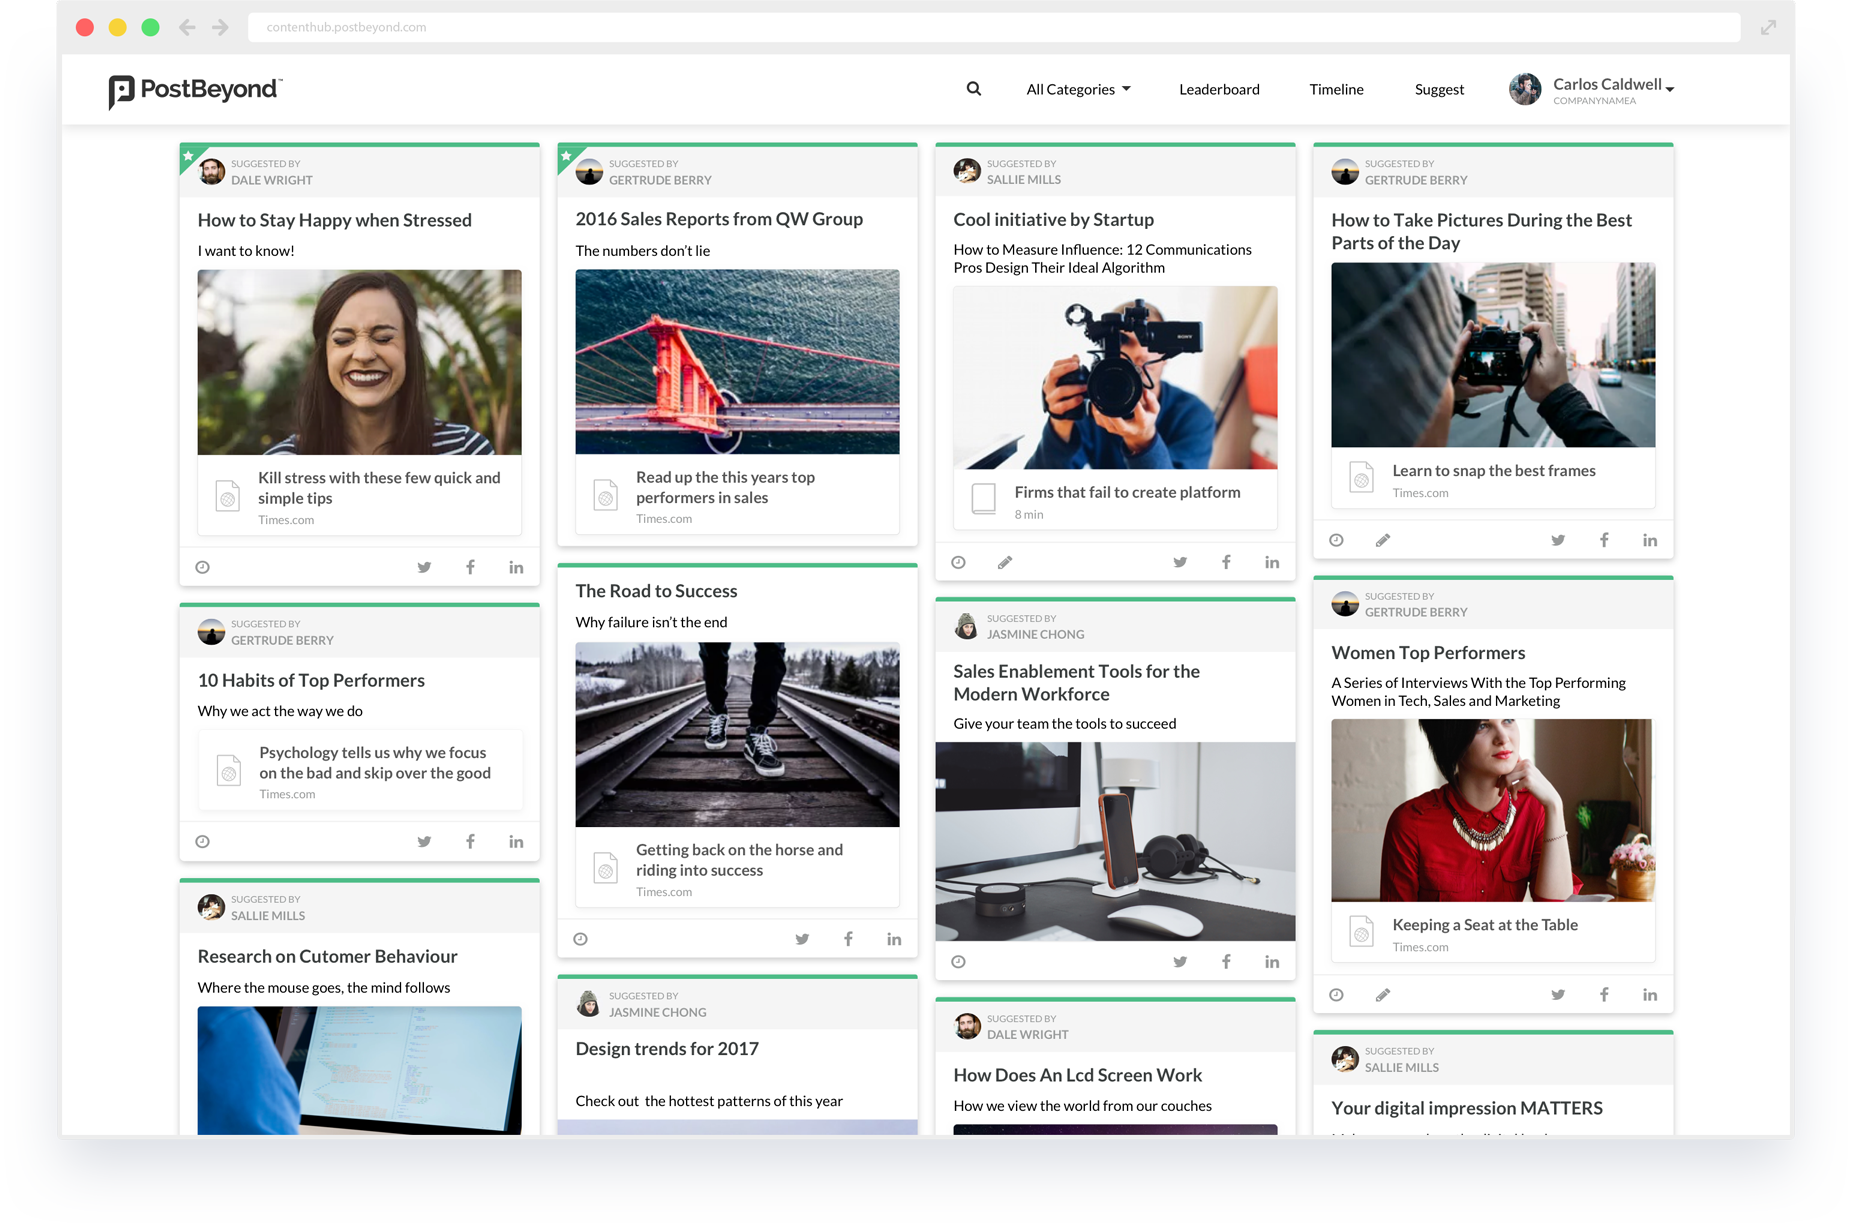Share The Road to Success on Facebook
The image size is (1852, 1227).
click(848, 939)
